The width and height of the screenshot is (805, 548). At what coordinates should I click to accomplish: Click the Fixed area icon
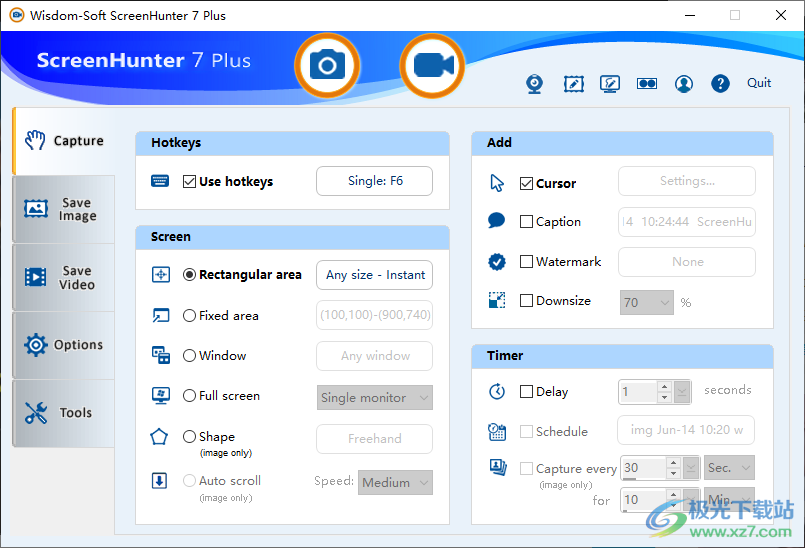161,315
